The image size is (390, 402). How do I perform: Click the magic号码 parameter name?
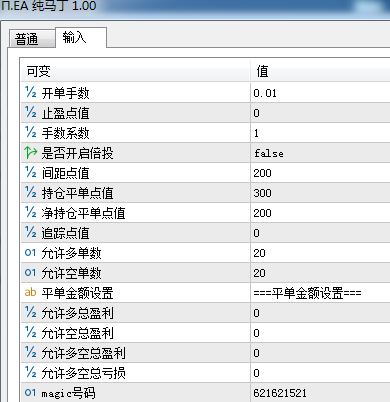[68, 393]
